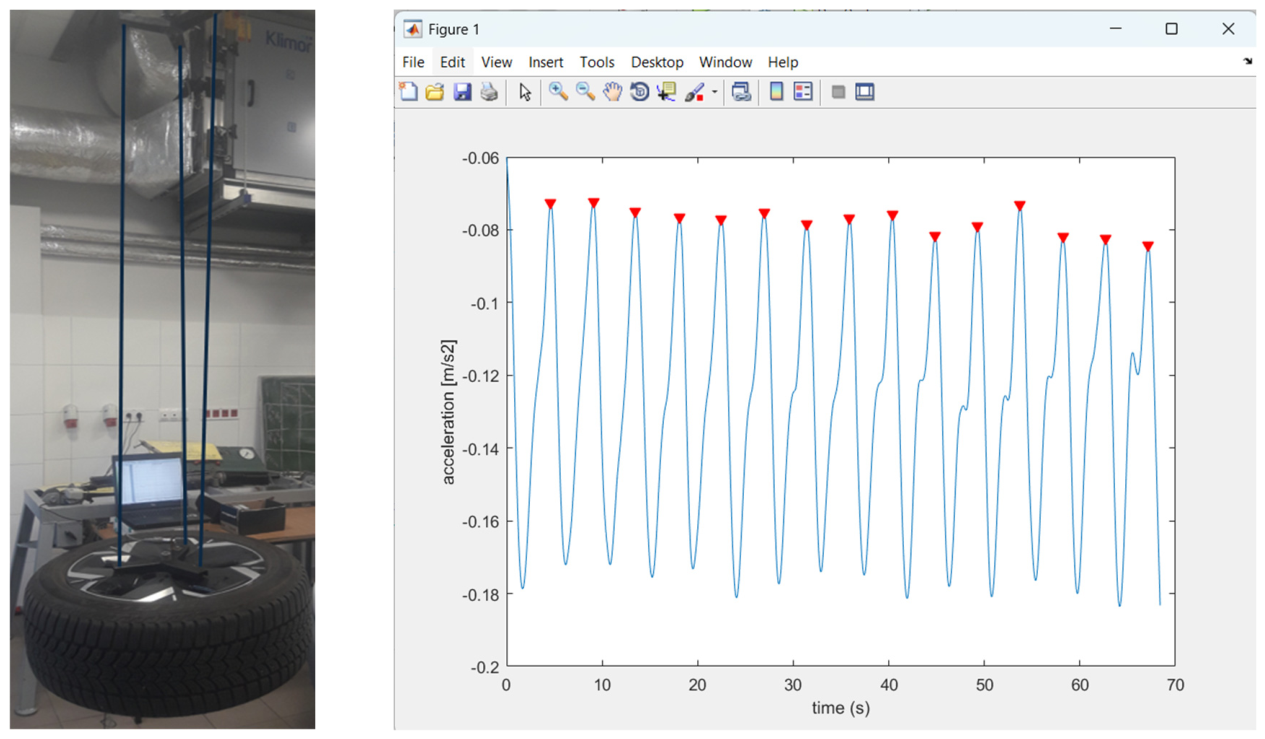Open a file with the folder icon

(434, 92)
